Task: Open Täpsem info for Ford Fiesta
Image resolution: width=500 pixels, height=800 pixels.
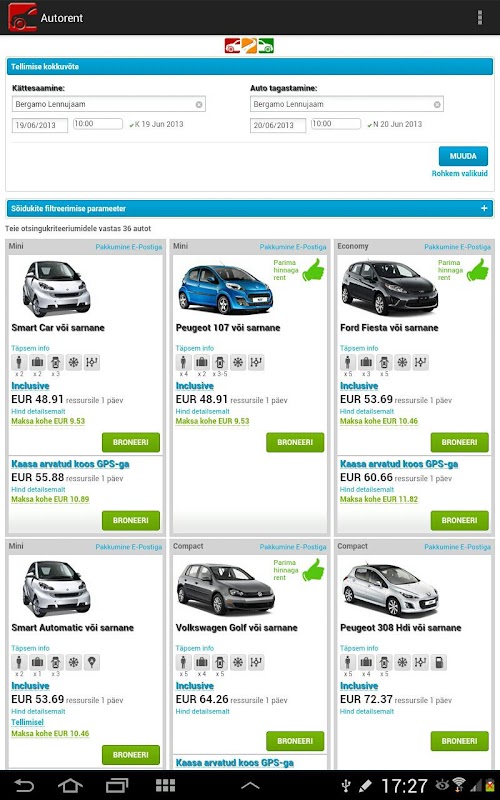Action: pos(359,348)
